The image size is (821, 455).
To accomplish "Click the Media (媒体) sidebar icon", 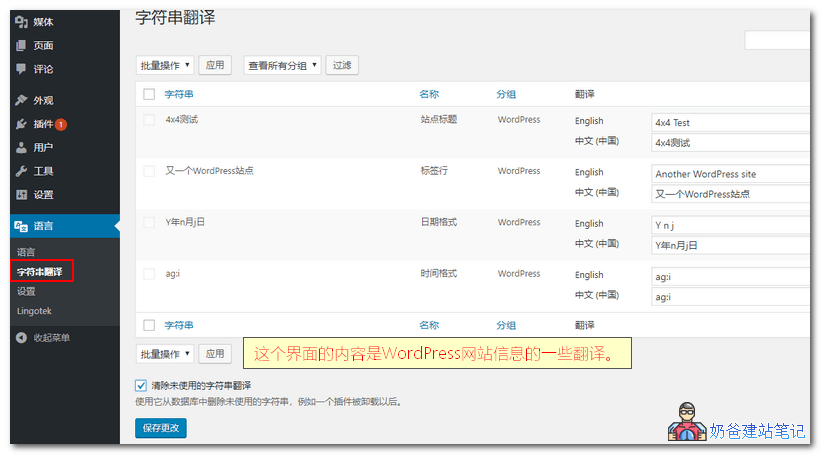I will pyautogui.click(x=21, y=21).
